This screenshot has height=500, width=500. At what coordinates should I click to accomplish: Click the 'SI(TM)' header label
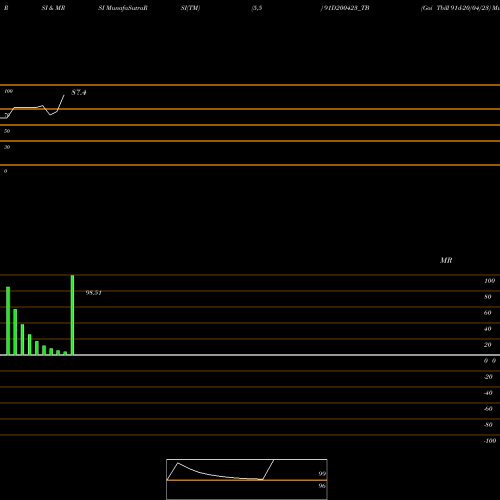[x=190, y=8]
